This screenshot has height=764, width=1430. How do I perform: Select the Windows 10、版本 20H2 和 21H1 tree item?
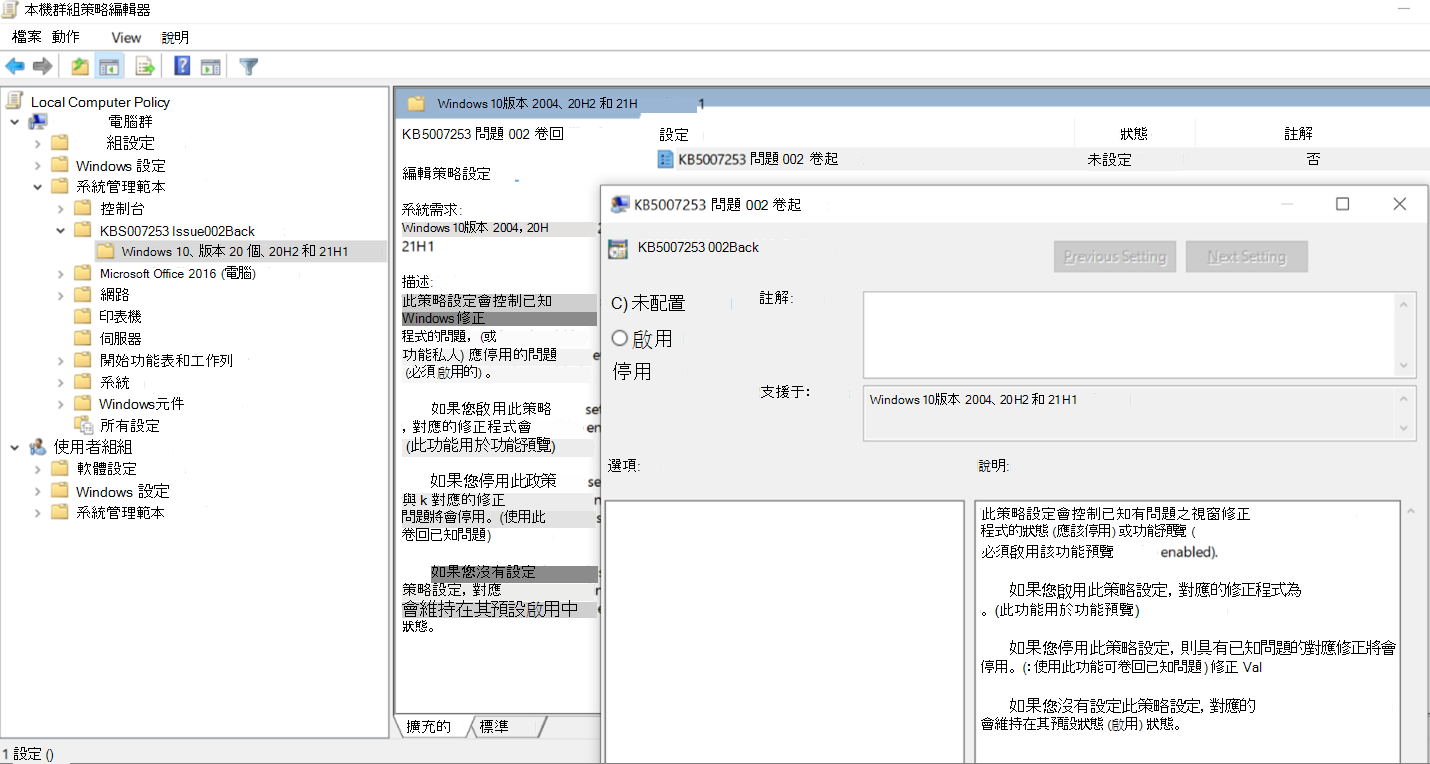point(235,251)
